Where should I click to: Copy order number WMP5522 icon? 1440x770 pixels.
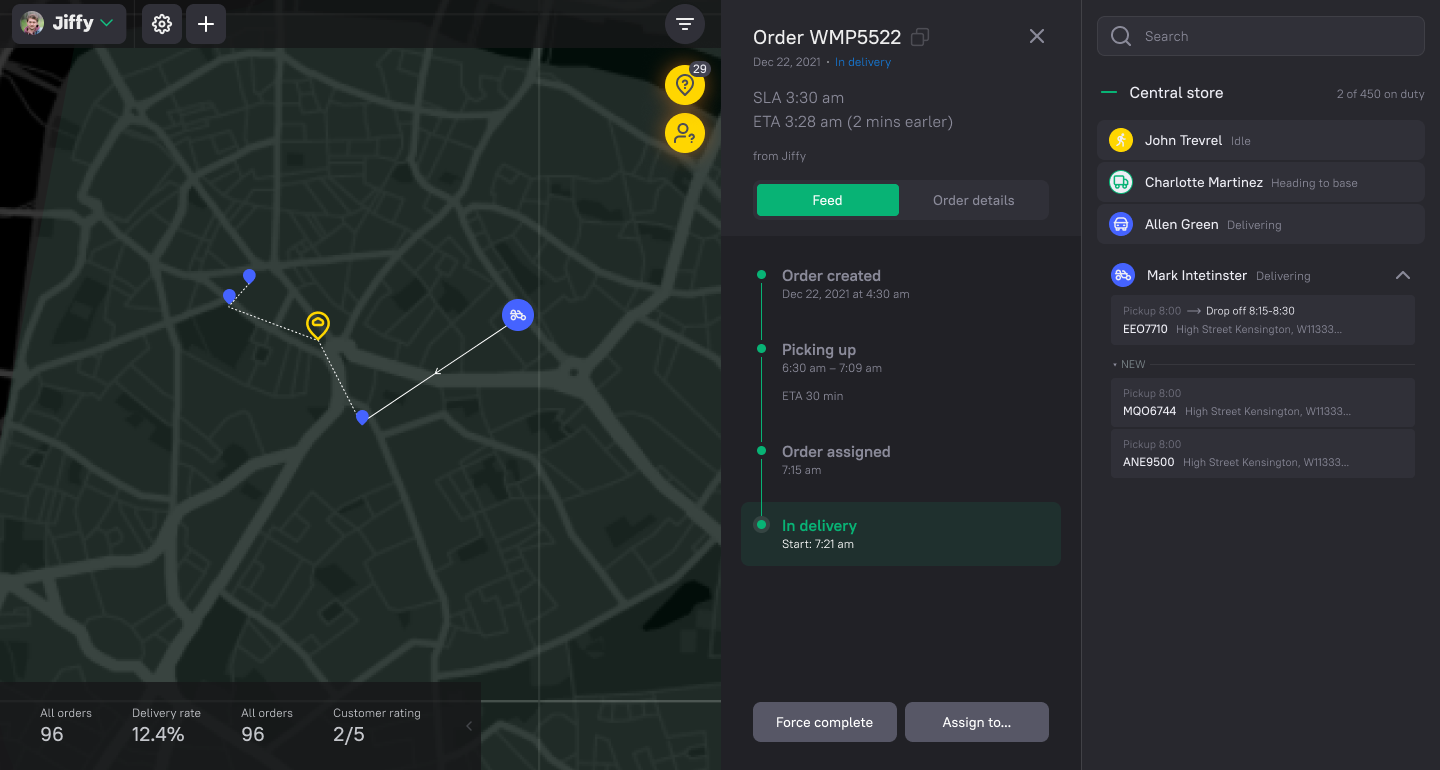(920, 37)
